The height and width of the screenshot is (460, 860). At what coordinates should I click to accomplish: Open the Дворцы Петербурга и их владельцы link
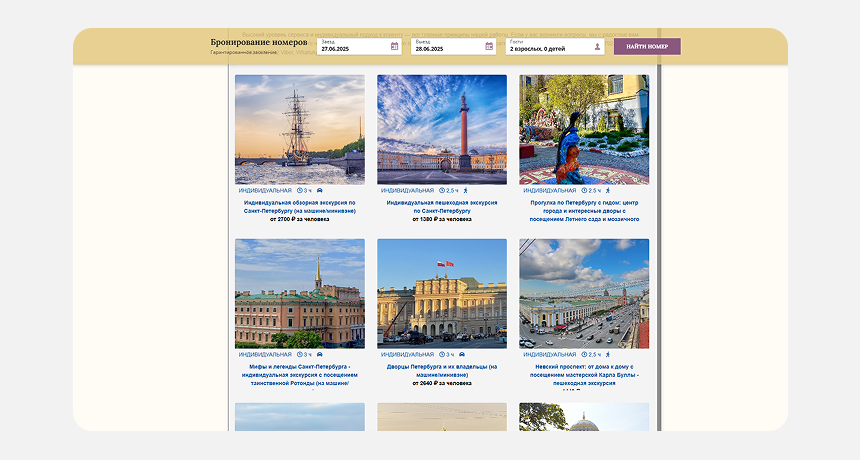click(x=442, y=371)
